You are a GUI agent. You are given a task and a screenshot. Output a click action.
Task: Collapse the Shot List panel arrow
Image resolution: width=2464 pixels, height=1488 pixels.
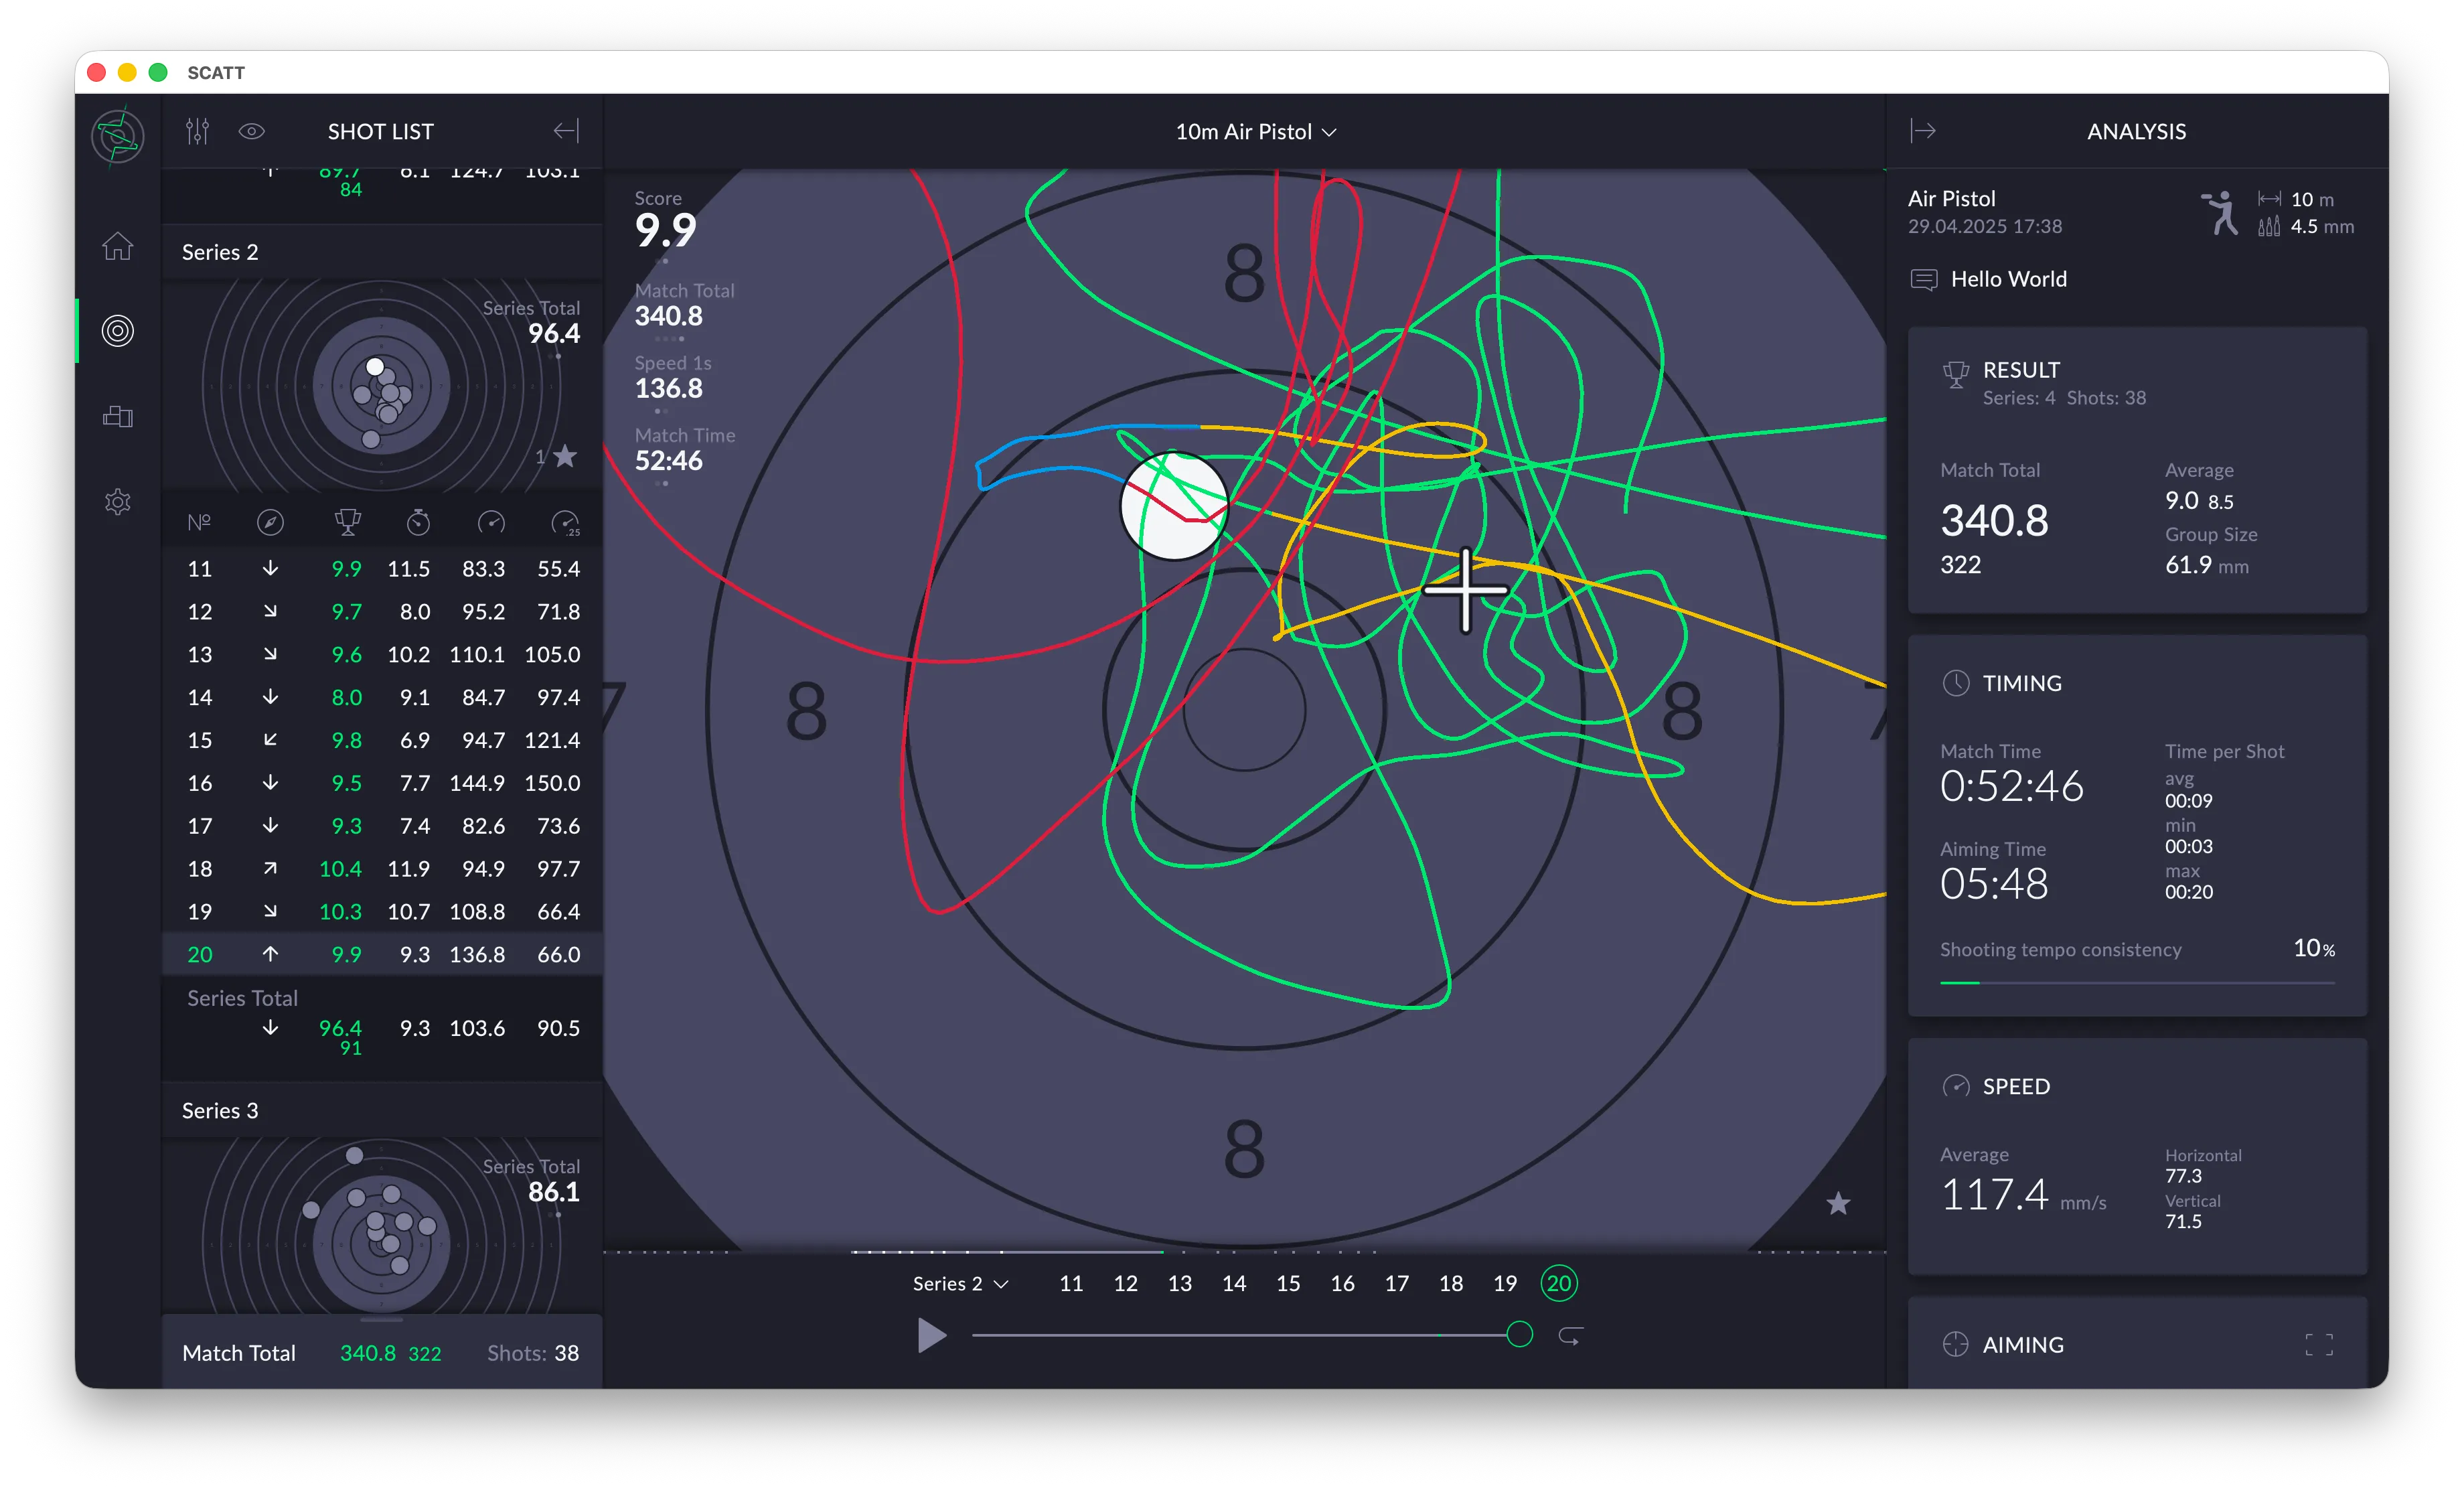(566, 131)
